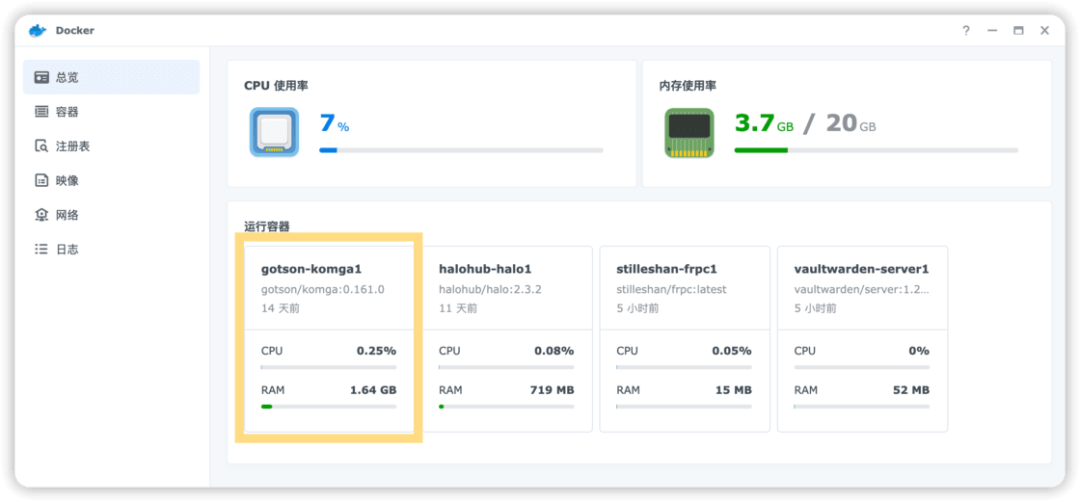
Task: Click the overall memory usage progress bar
Action: click(x=876, y=149)
